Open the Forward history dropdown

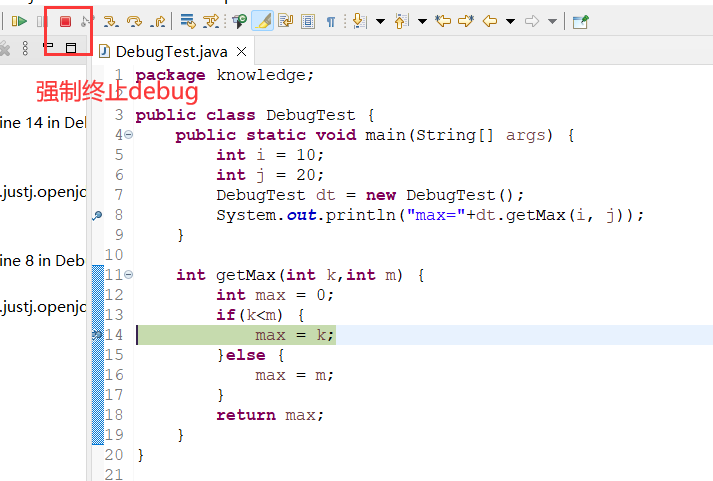[x=552, y=21]
